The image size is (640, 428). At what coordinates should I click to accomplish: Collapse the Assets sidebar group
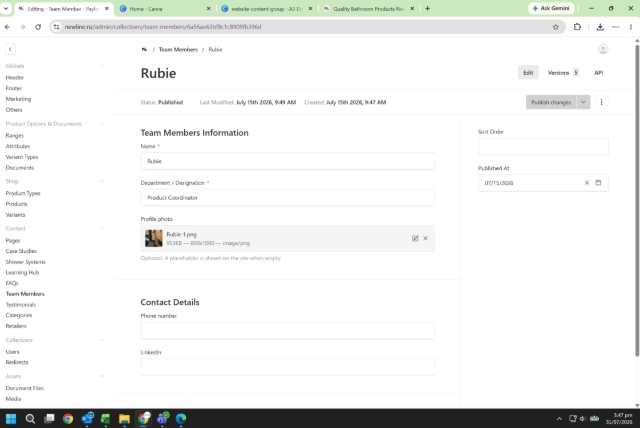point(102,376)
